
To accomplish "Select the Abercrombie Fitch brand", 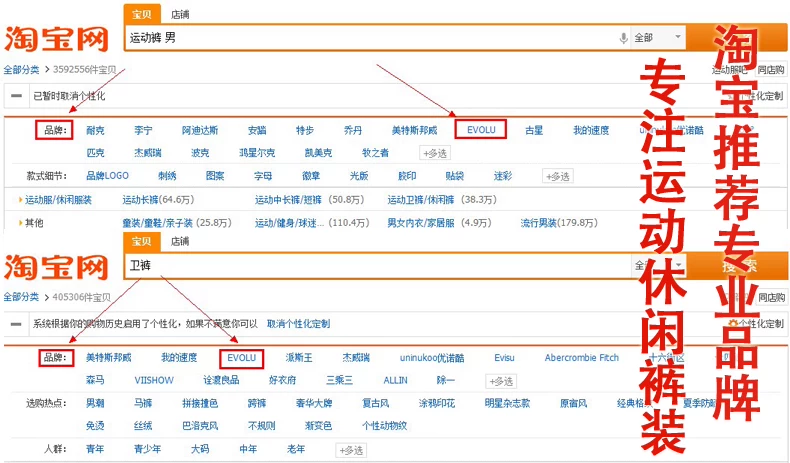I will click(x=581, y=358).
